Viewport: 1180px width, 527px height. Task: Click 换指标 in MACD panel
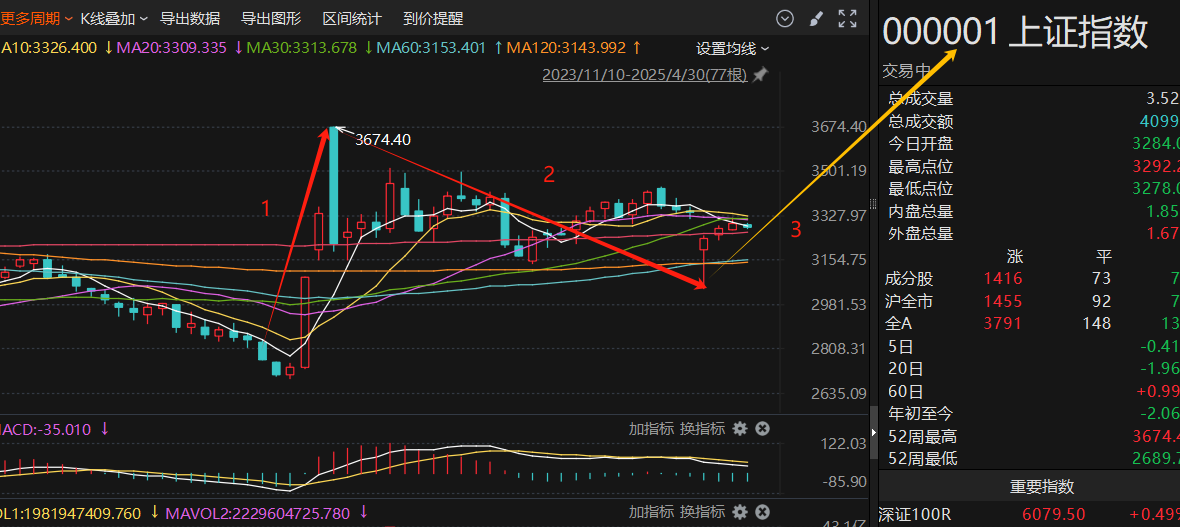[702, 428]
